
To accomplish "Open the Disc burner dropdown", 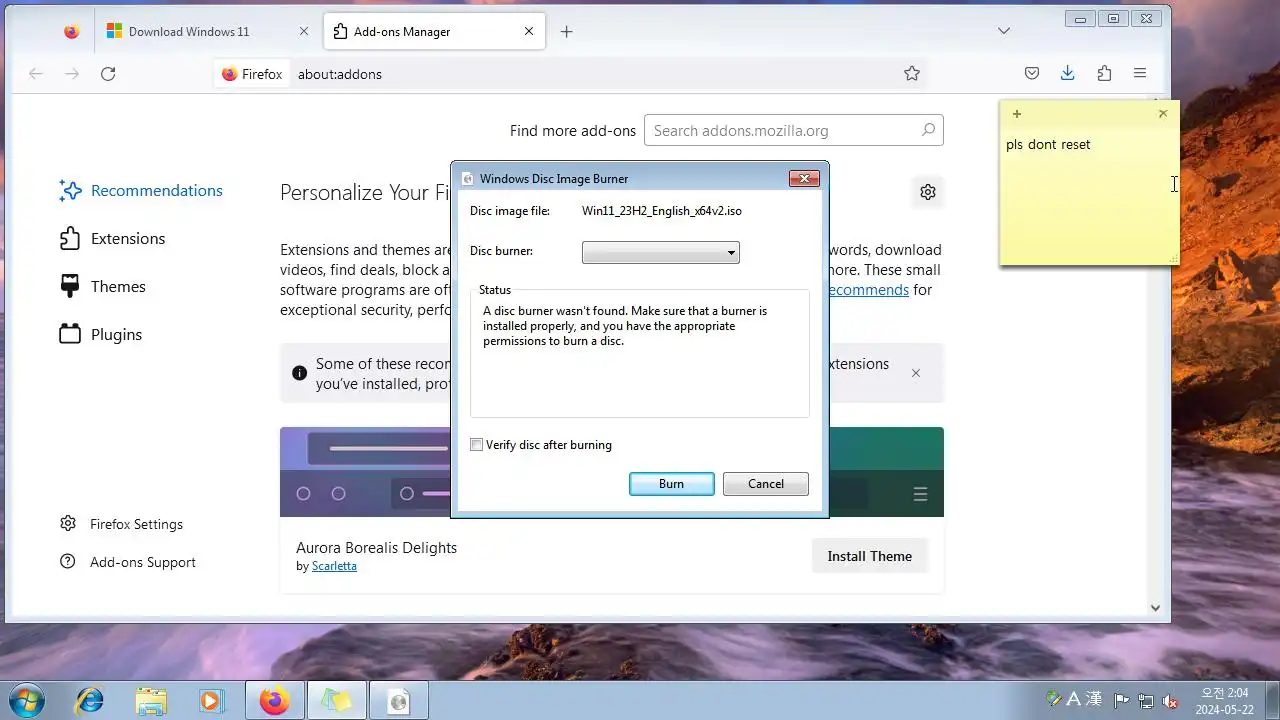I will pos(660,253).
